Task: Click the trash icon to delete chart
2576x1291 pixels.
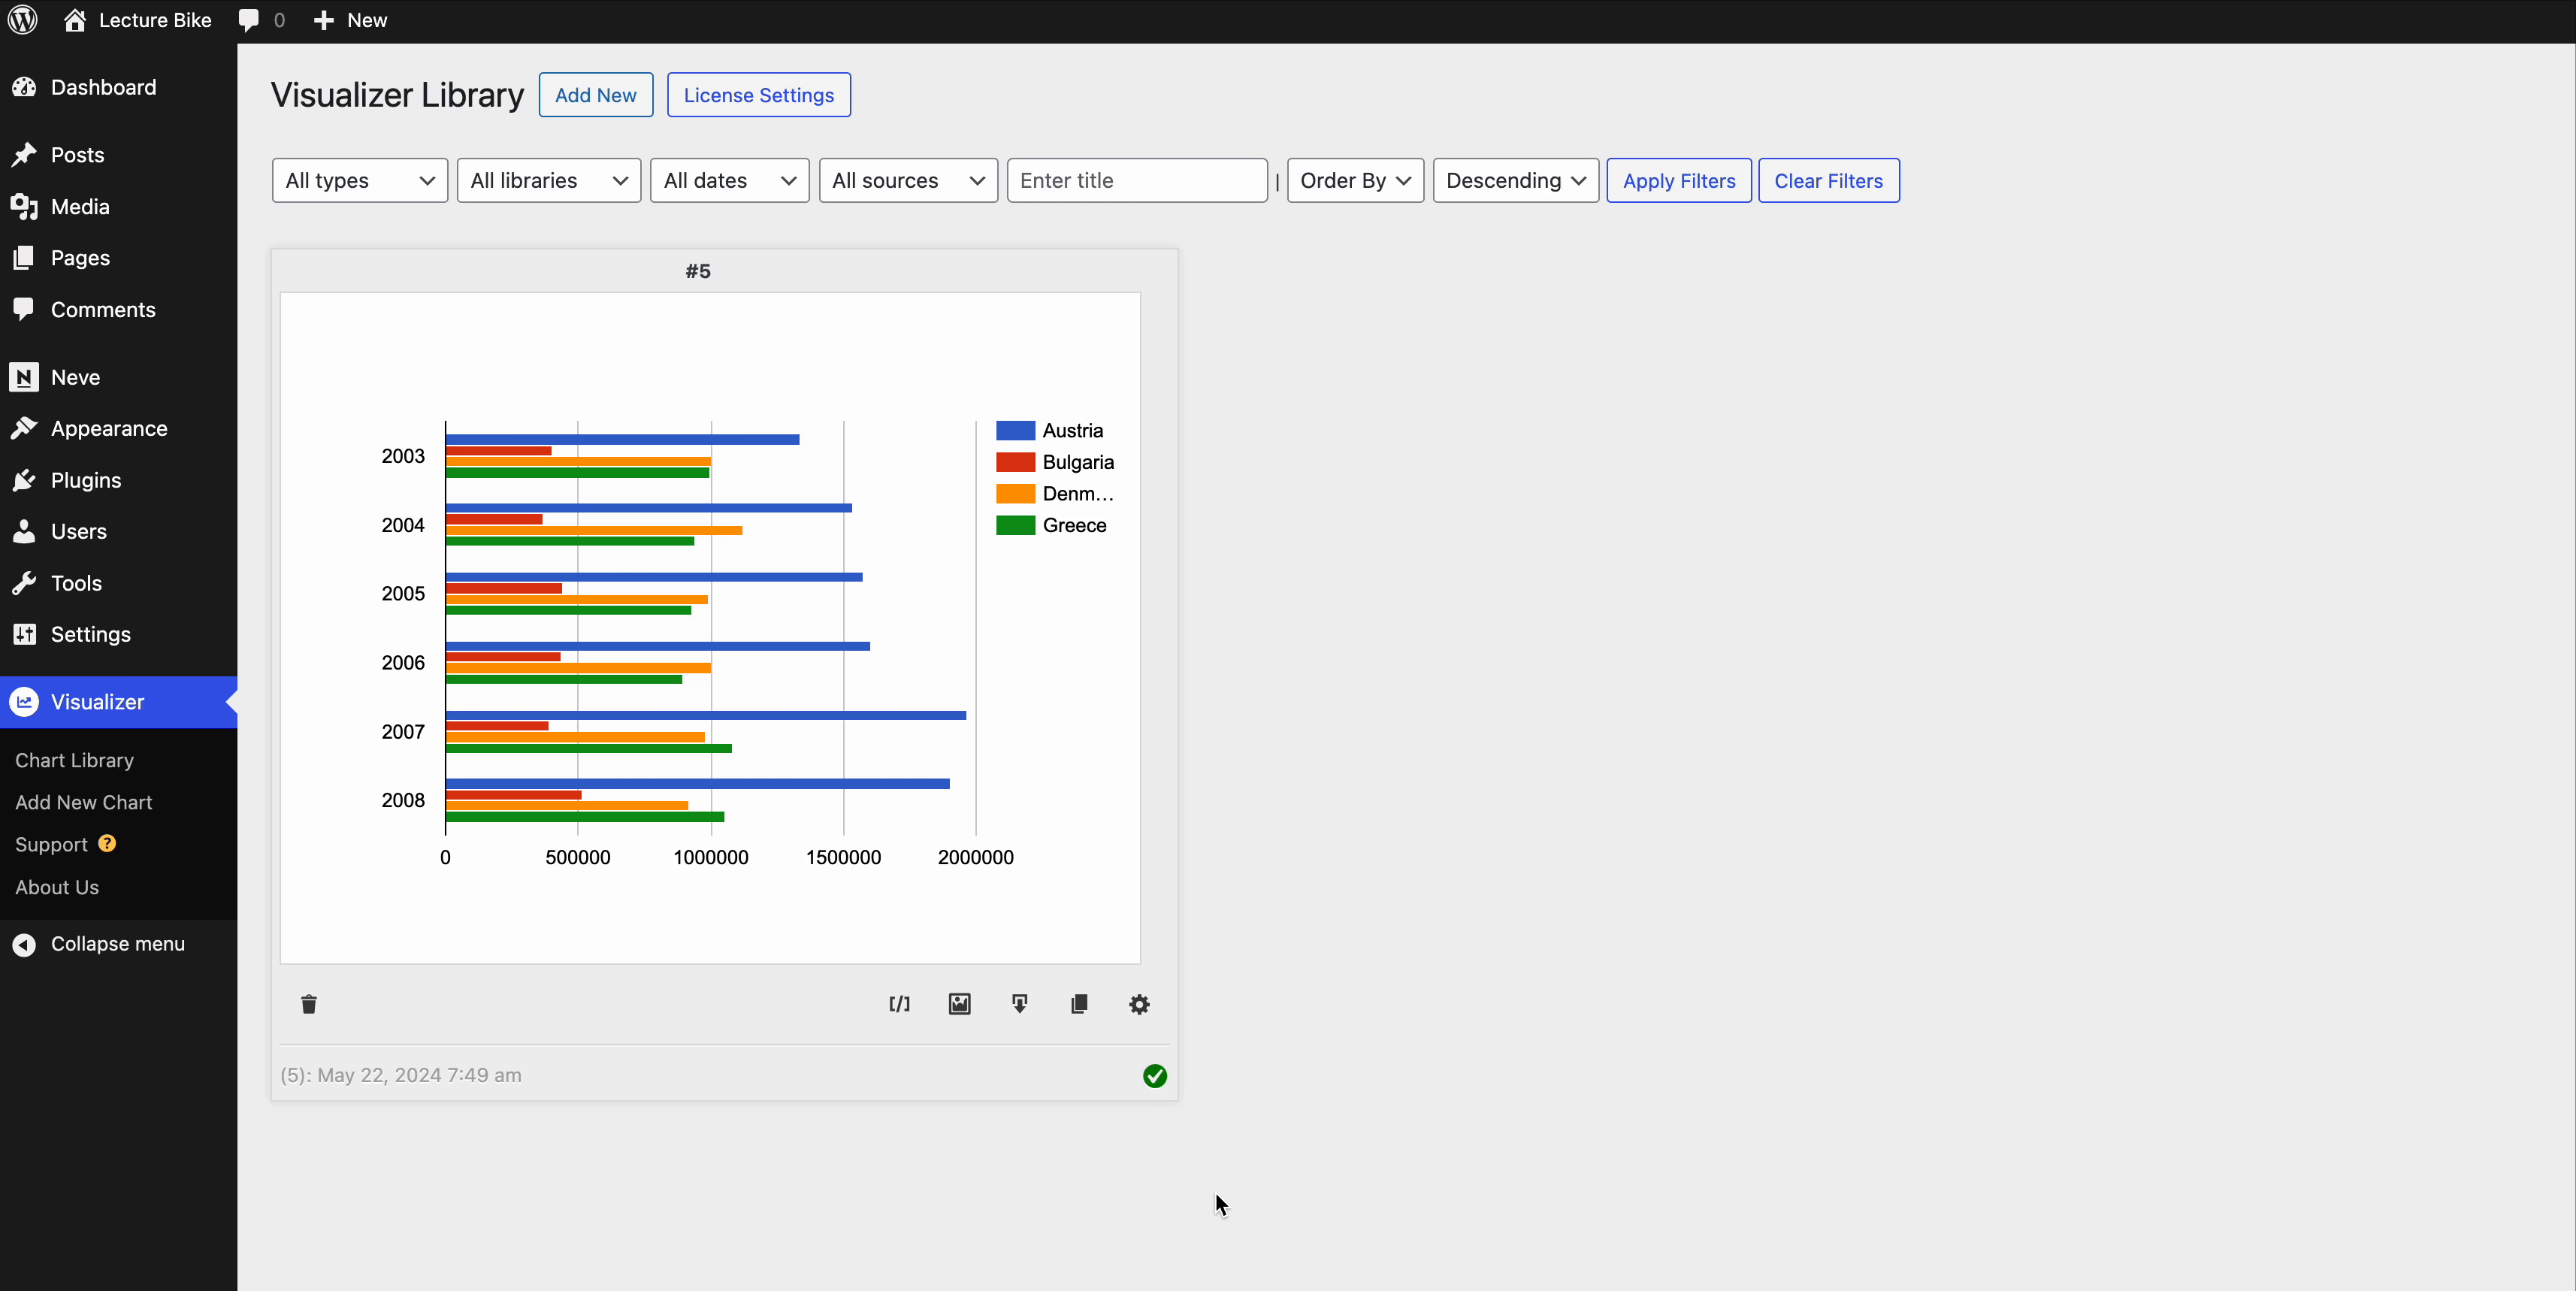Action: point(309,1004)
